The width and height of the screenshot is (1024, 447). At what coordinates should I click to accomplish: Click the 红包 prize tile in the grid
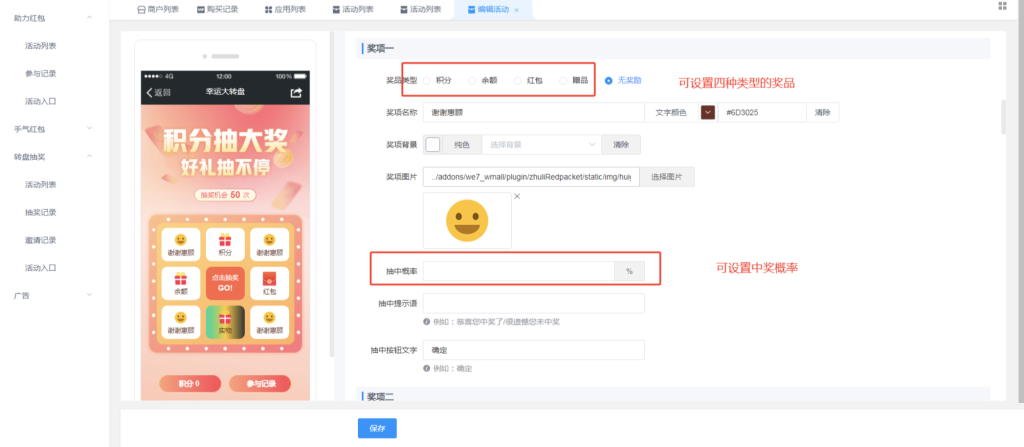268,283
